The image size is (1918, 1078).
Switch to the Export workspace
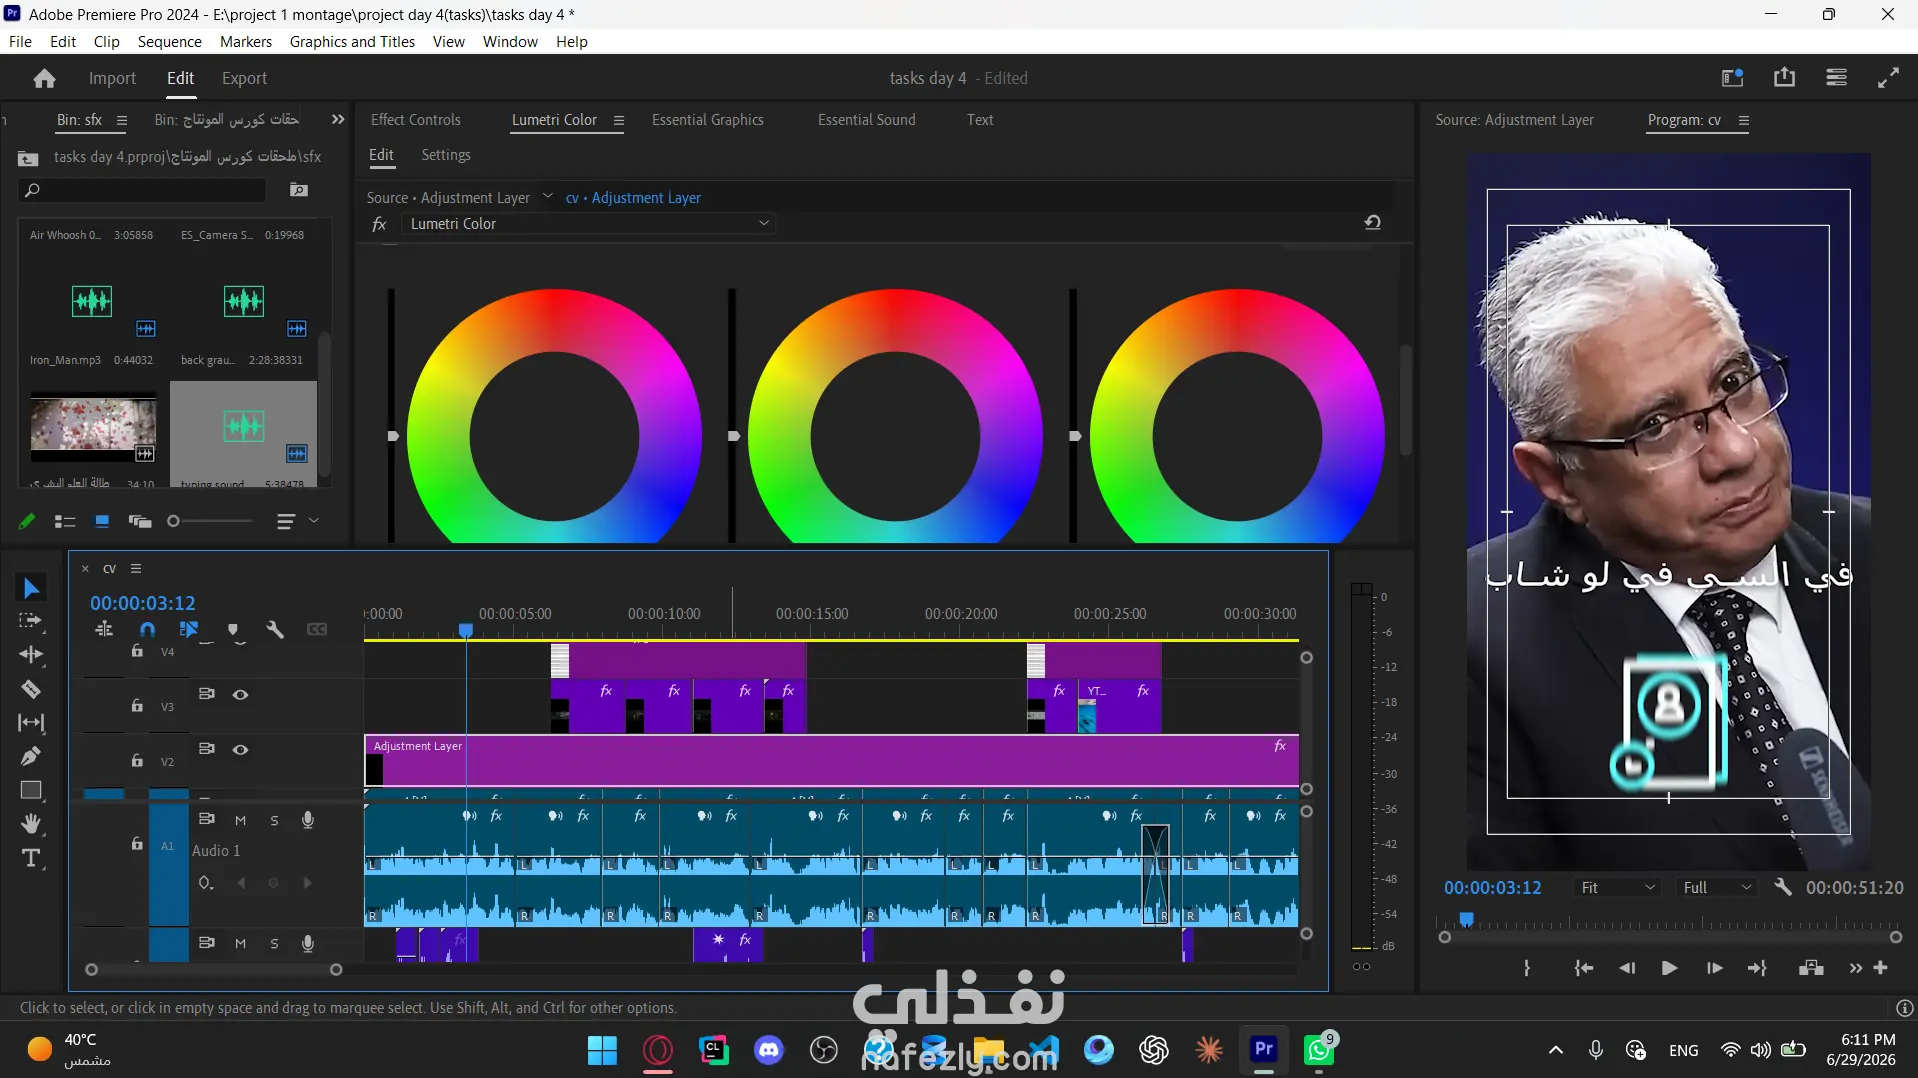pos(244,78)
